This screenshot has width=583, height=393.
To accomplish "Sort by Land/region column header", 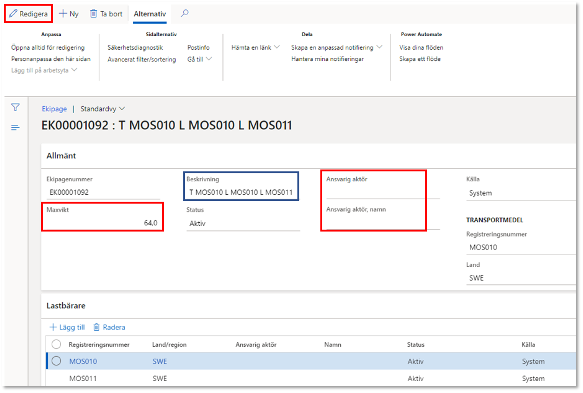I will (x=169, y=345).
